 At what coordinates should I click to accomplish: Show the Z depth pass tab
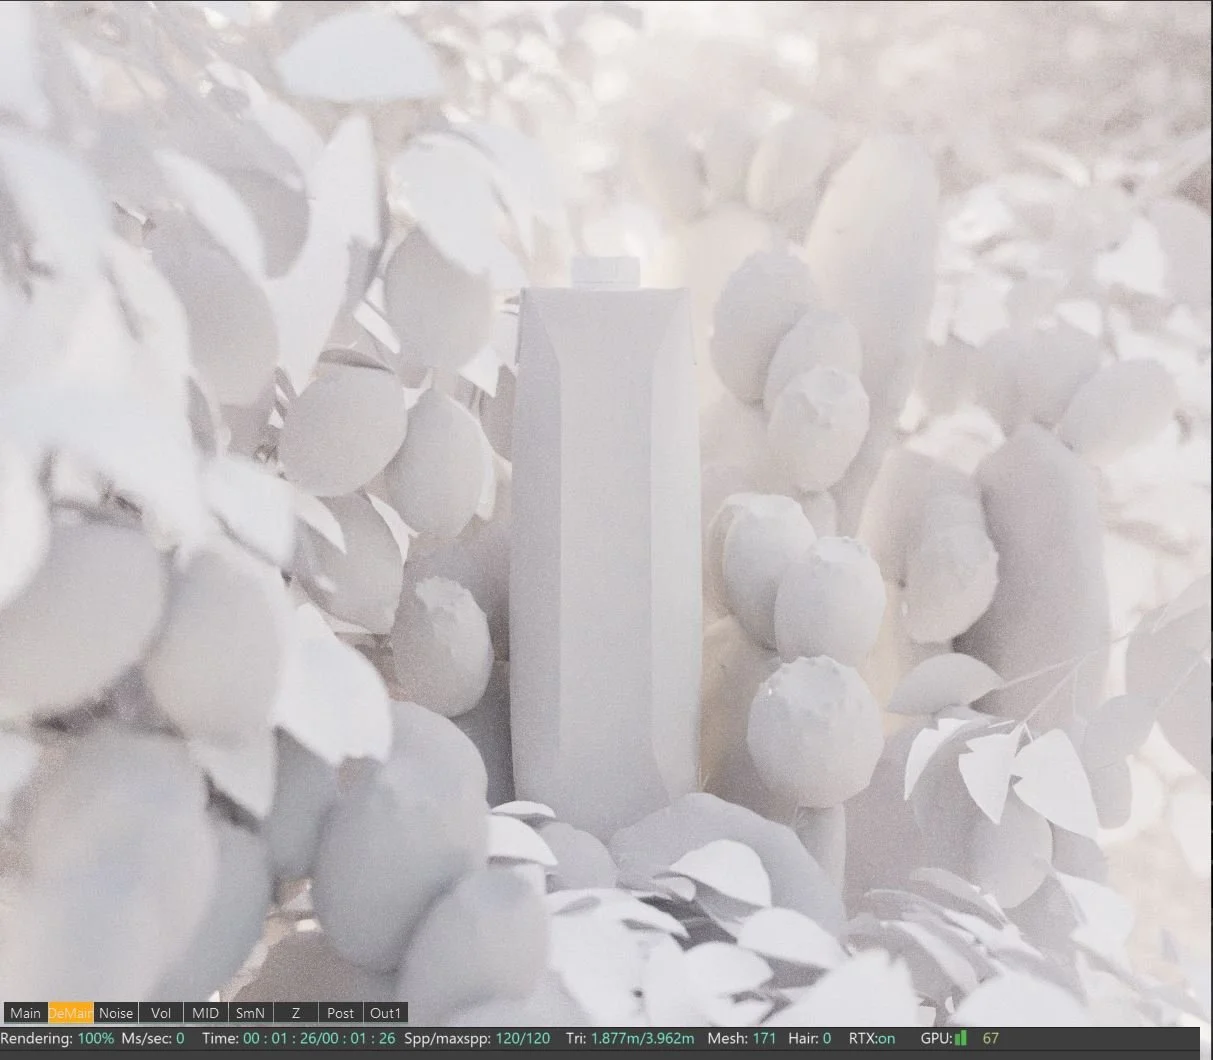295,1013
